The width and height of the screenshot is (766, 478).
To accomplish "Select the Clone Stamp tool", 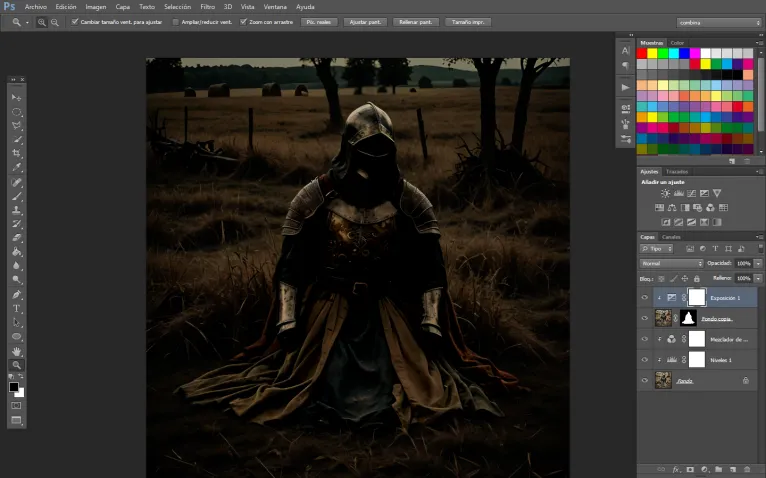I will point(16,210).
